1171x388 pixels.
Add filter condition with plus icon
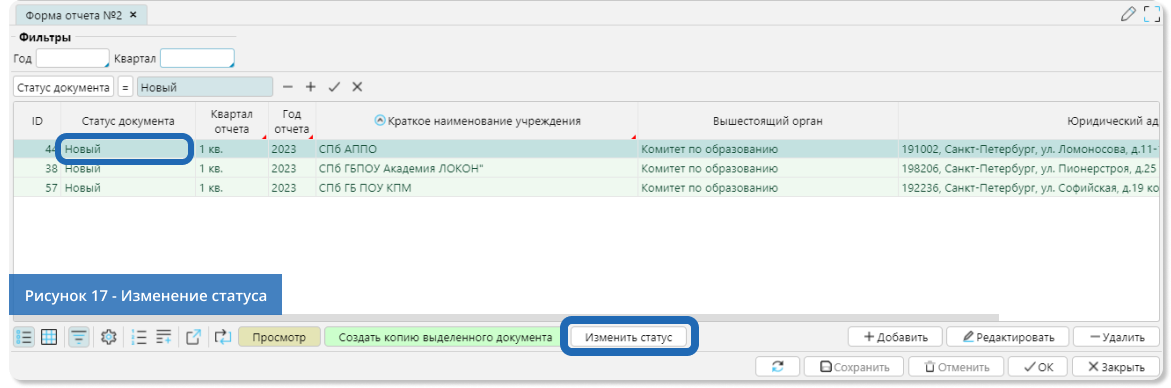[x=311, y=87]
